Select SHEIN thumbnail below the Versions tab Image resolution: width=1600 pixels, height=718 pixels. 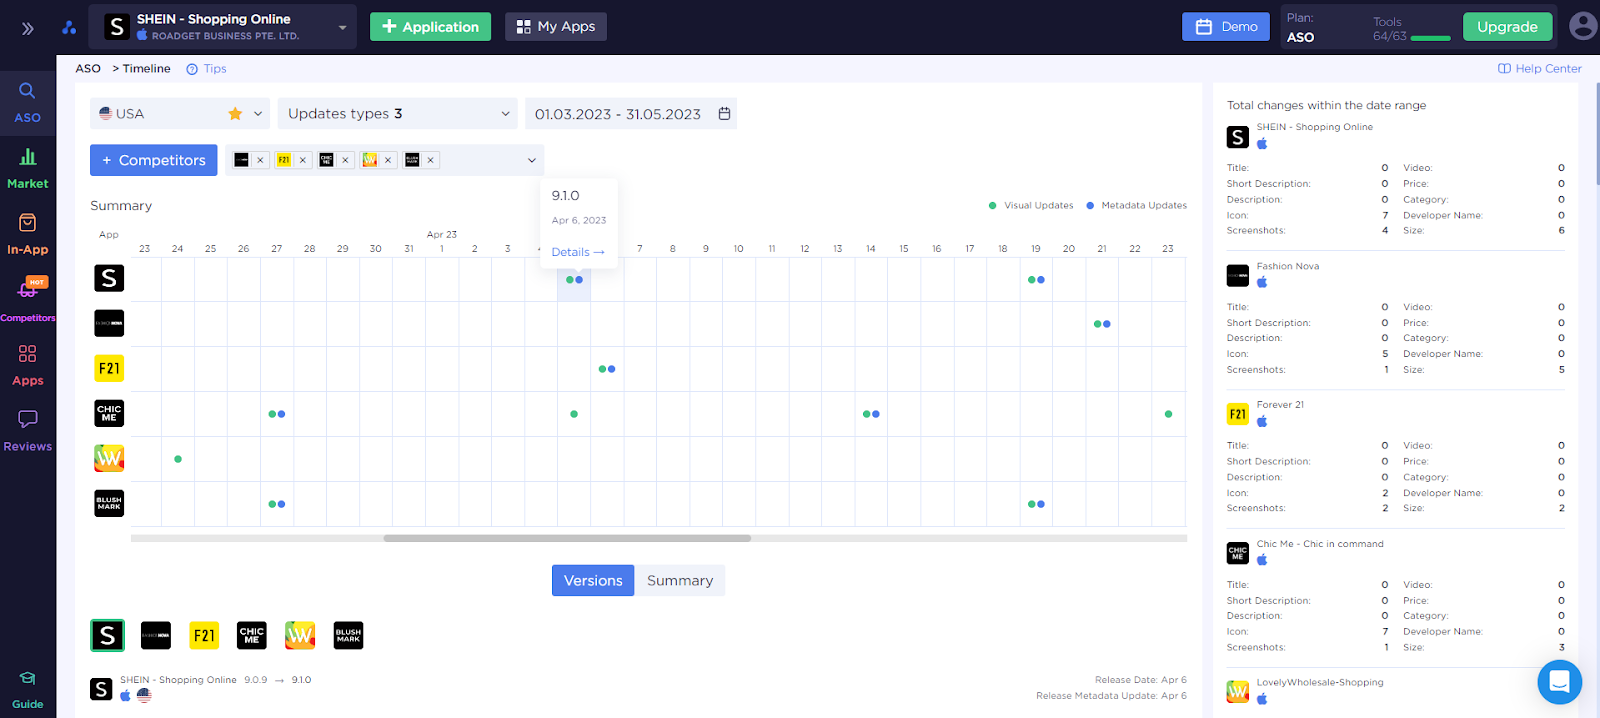pos(107,635)
